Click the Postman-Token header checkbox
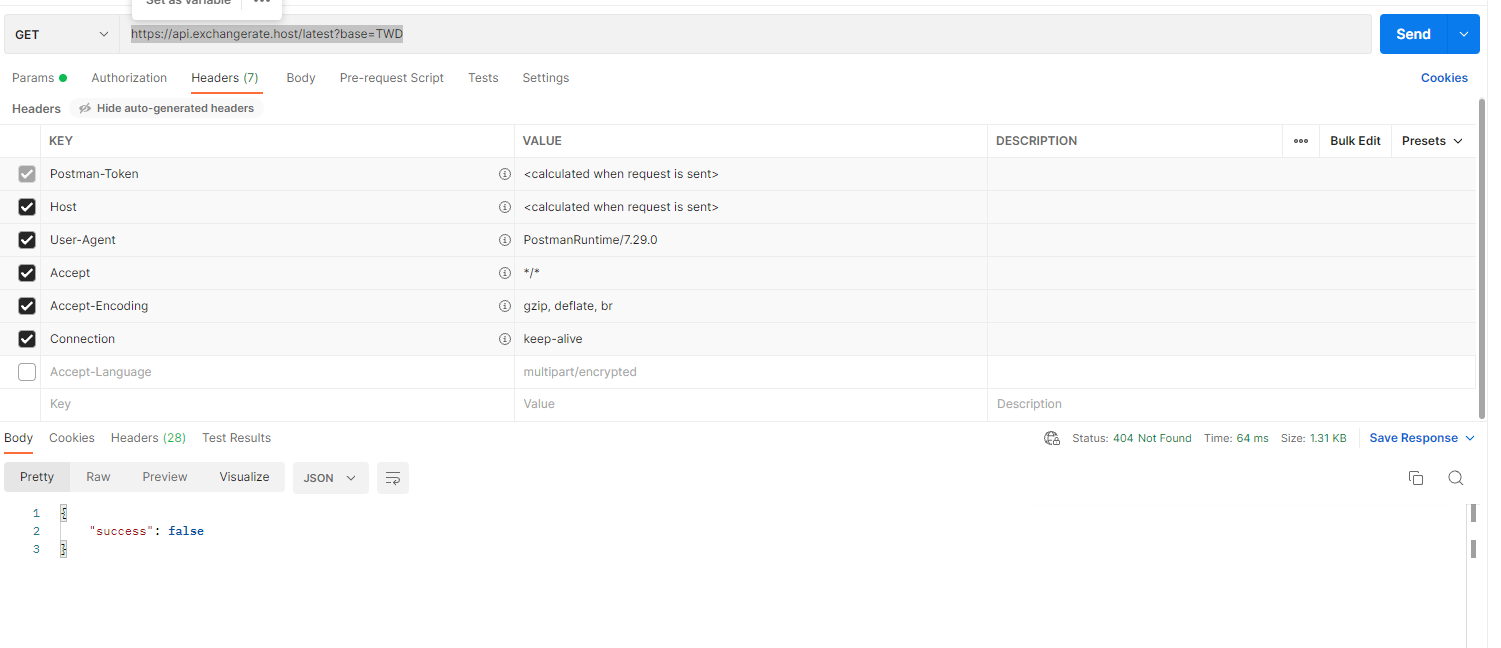Screen dimensions: 1501x648 coord(27,174)
